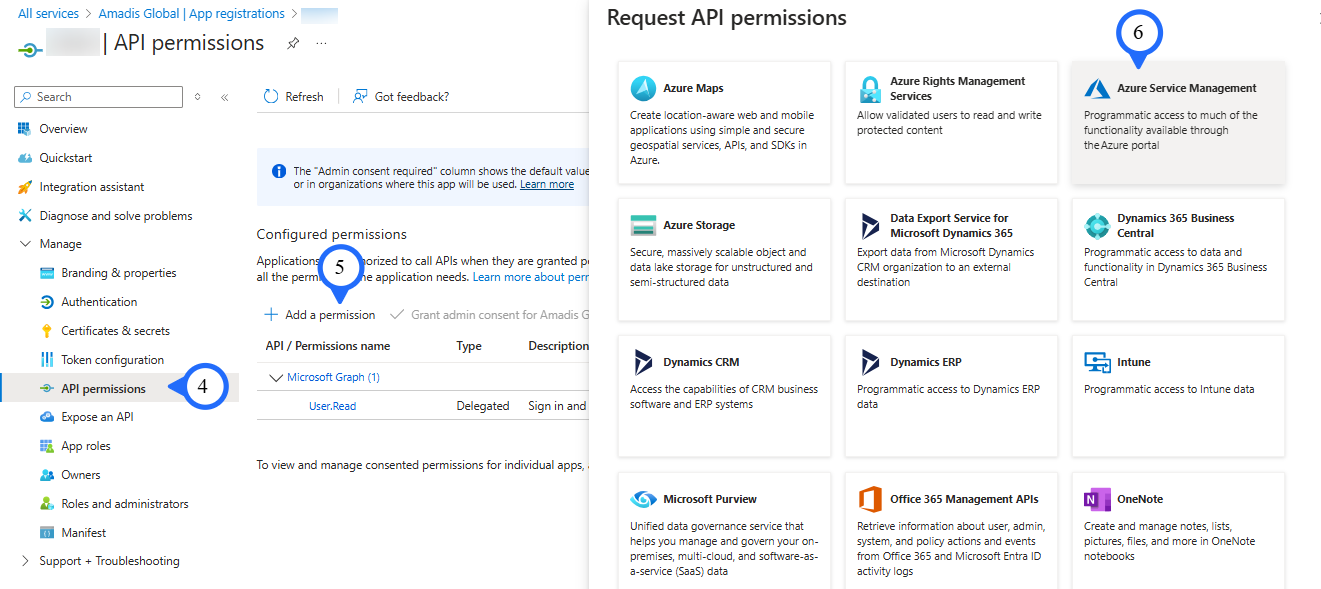Click the Learn more link in info banner
The height and width of the screenshot is (589, 1321).
pos(547,184)
